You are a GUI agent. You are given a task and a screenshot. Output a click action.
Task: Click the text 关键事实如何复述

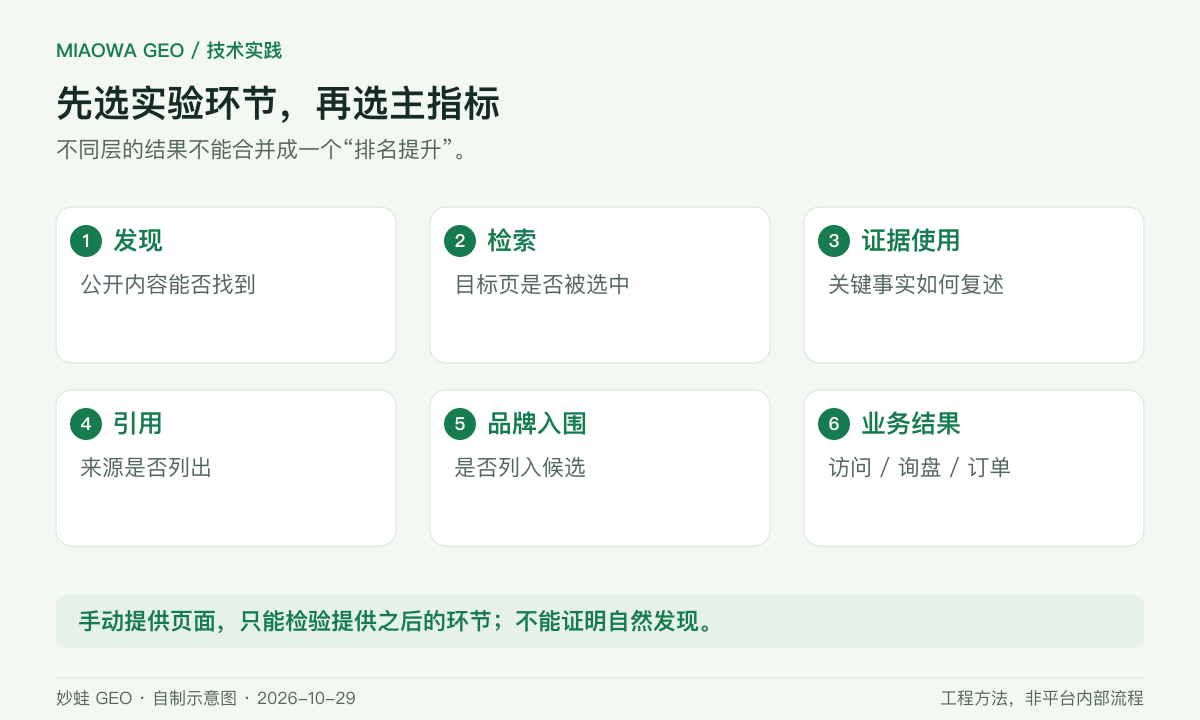[916, 285]
